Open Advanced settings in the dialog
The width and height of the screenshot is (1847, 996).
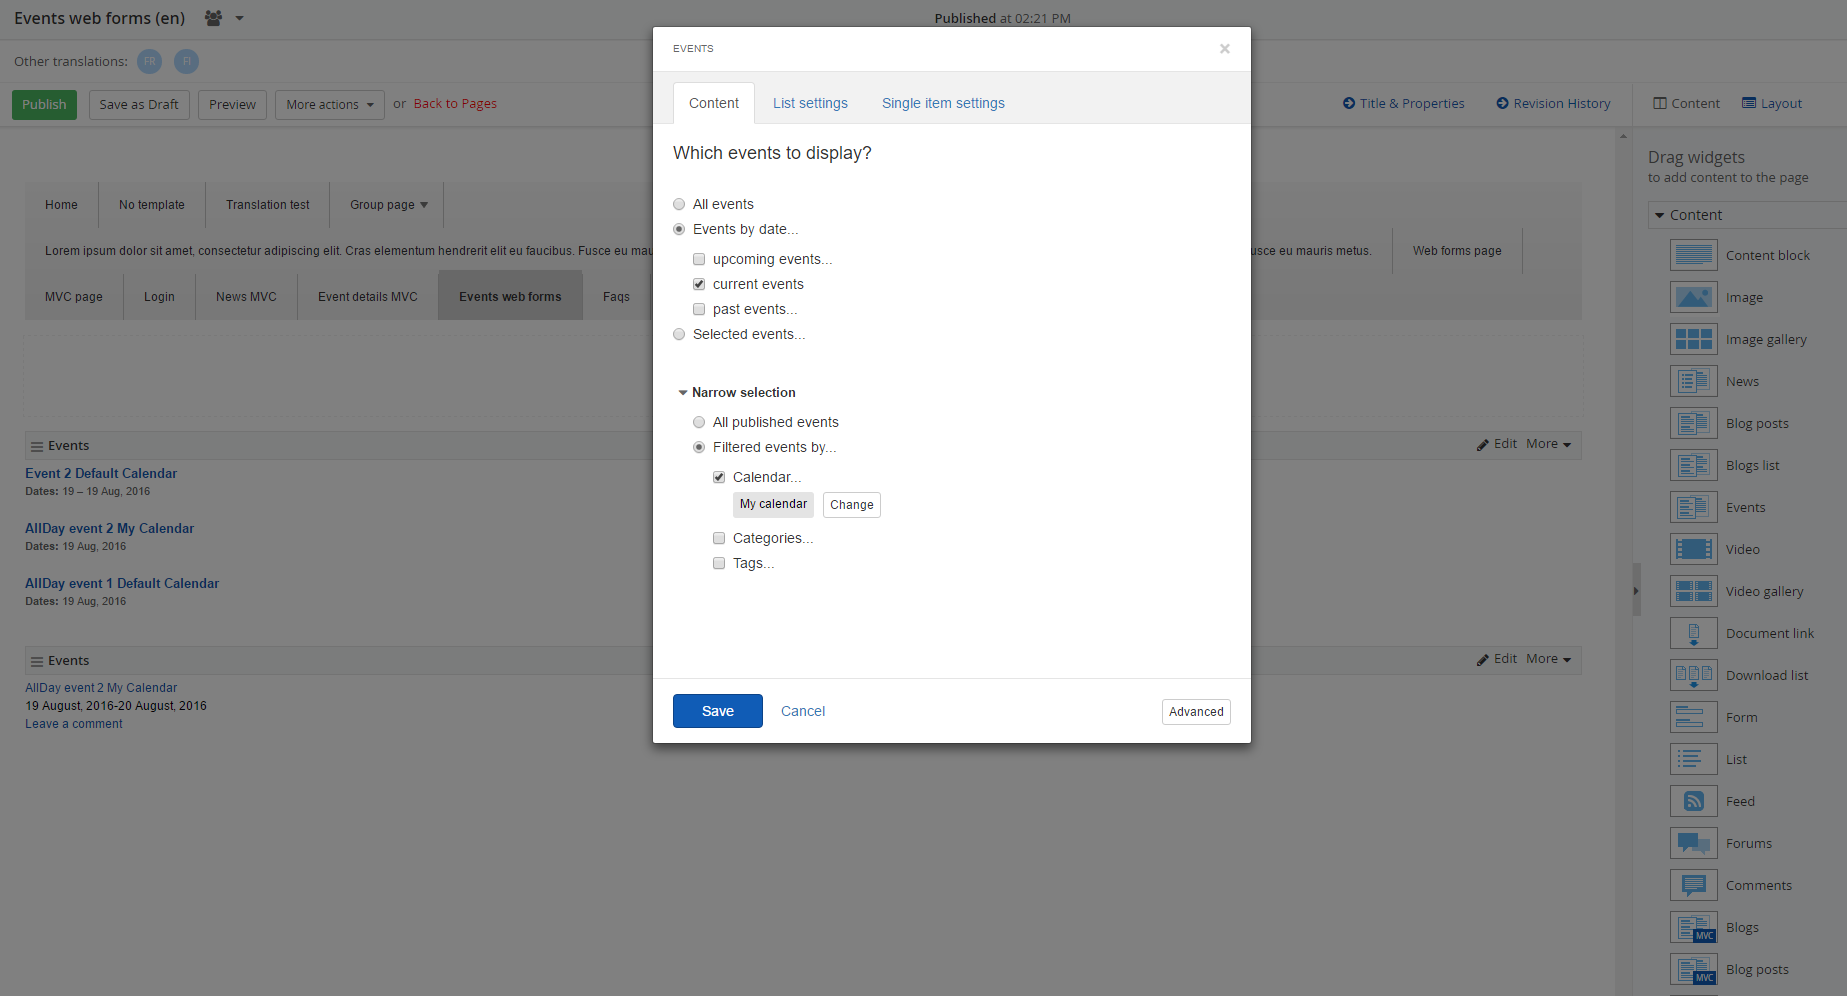click(1196, 712)
